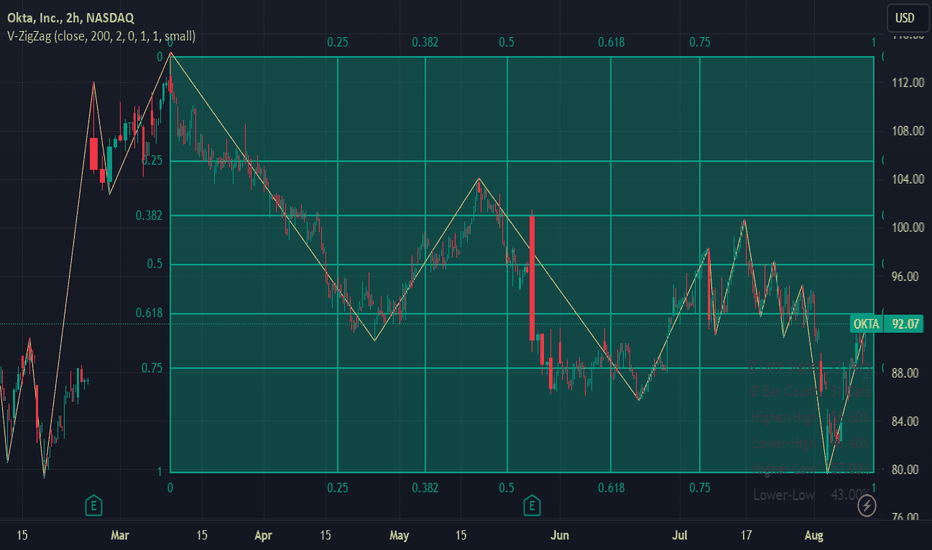The width and height of the screenshot is (932, 550).
Task: Click the Aug label on time axis
Action: 814,535
